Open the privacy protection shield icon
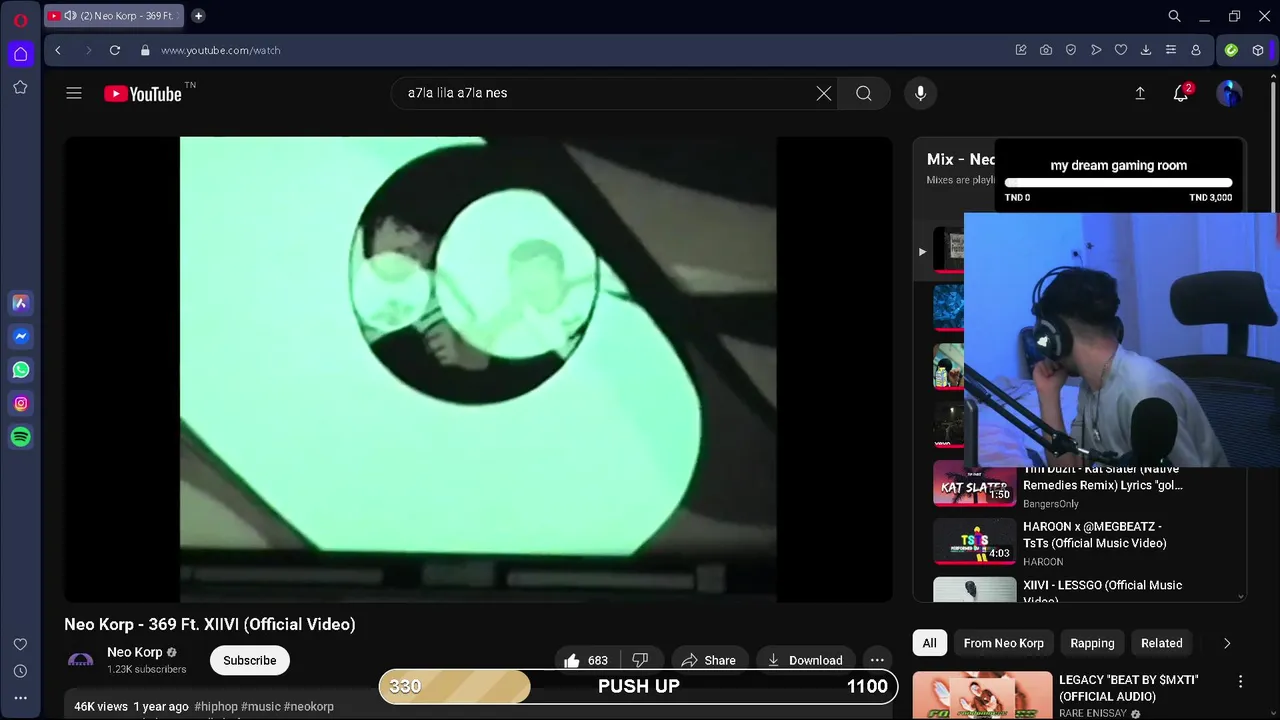This screenshot has width=1280, height=720. pos(1071,50)
